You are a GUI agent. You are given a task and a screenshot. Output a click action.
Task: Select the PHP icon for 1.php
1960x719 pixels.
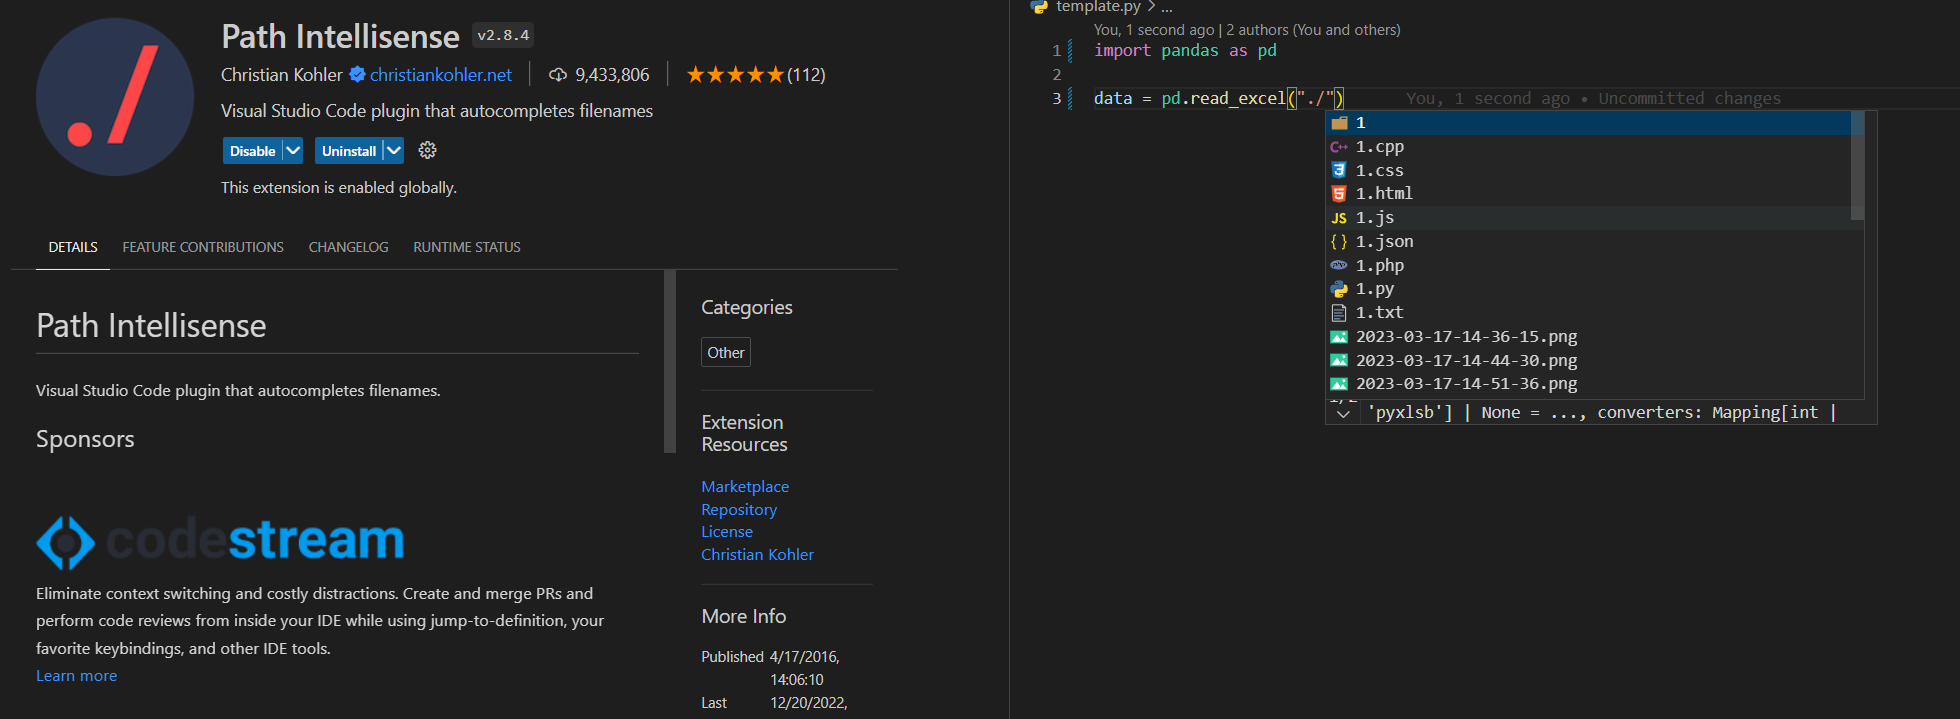[1339, 265]
